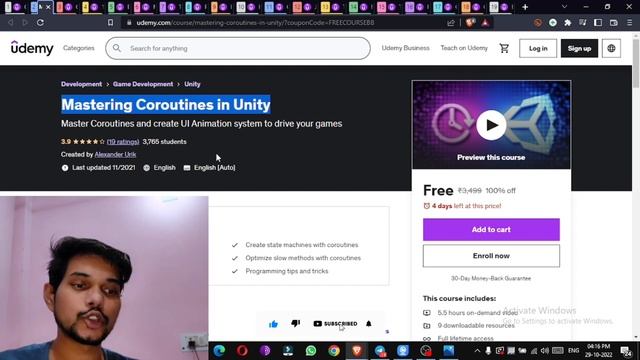Open the Windows notification center icon

click(625, 351)
